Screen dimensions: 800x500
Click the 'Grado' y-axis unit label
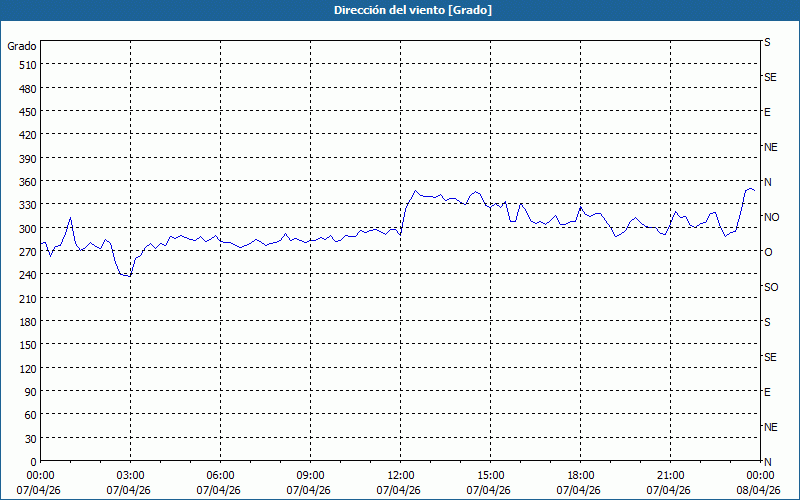22,46
